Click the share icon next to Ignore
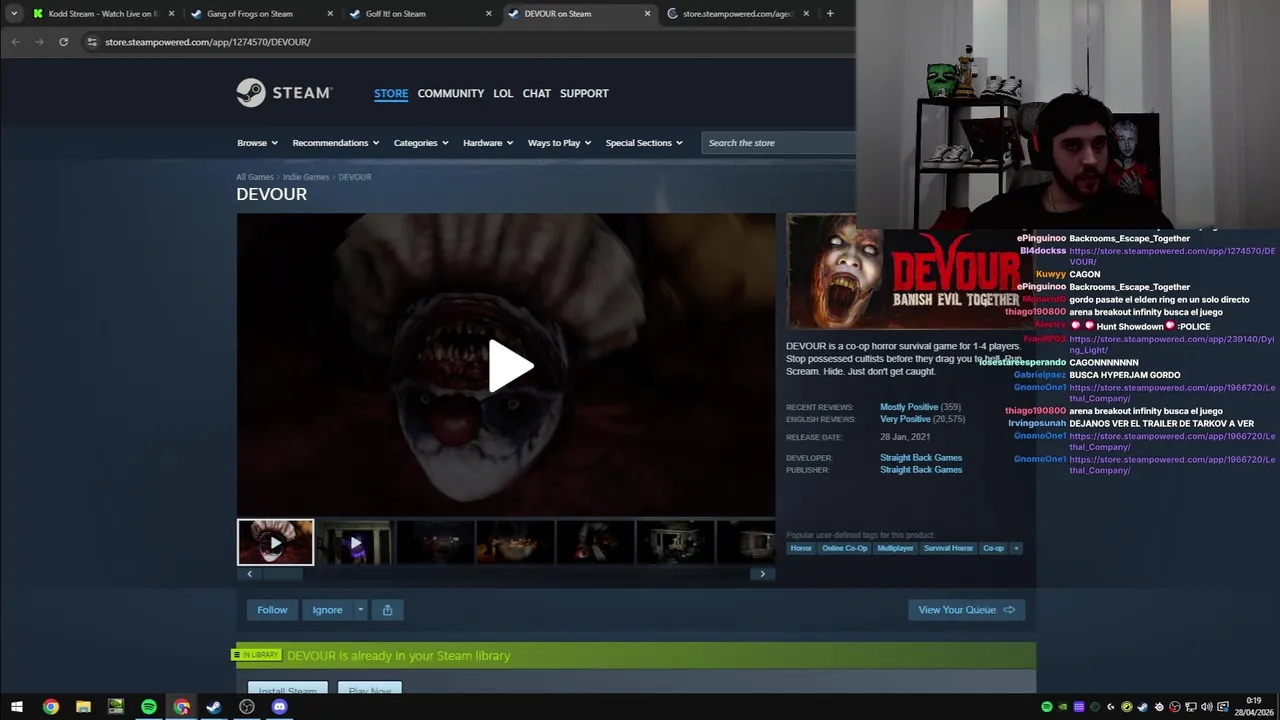 387,610
